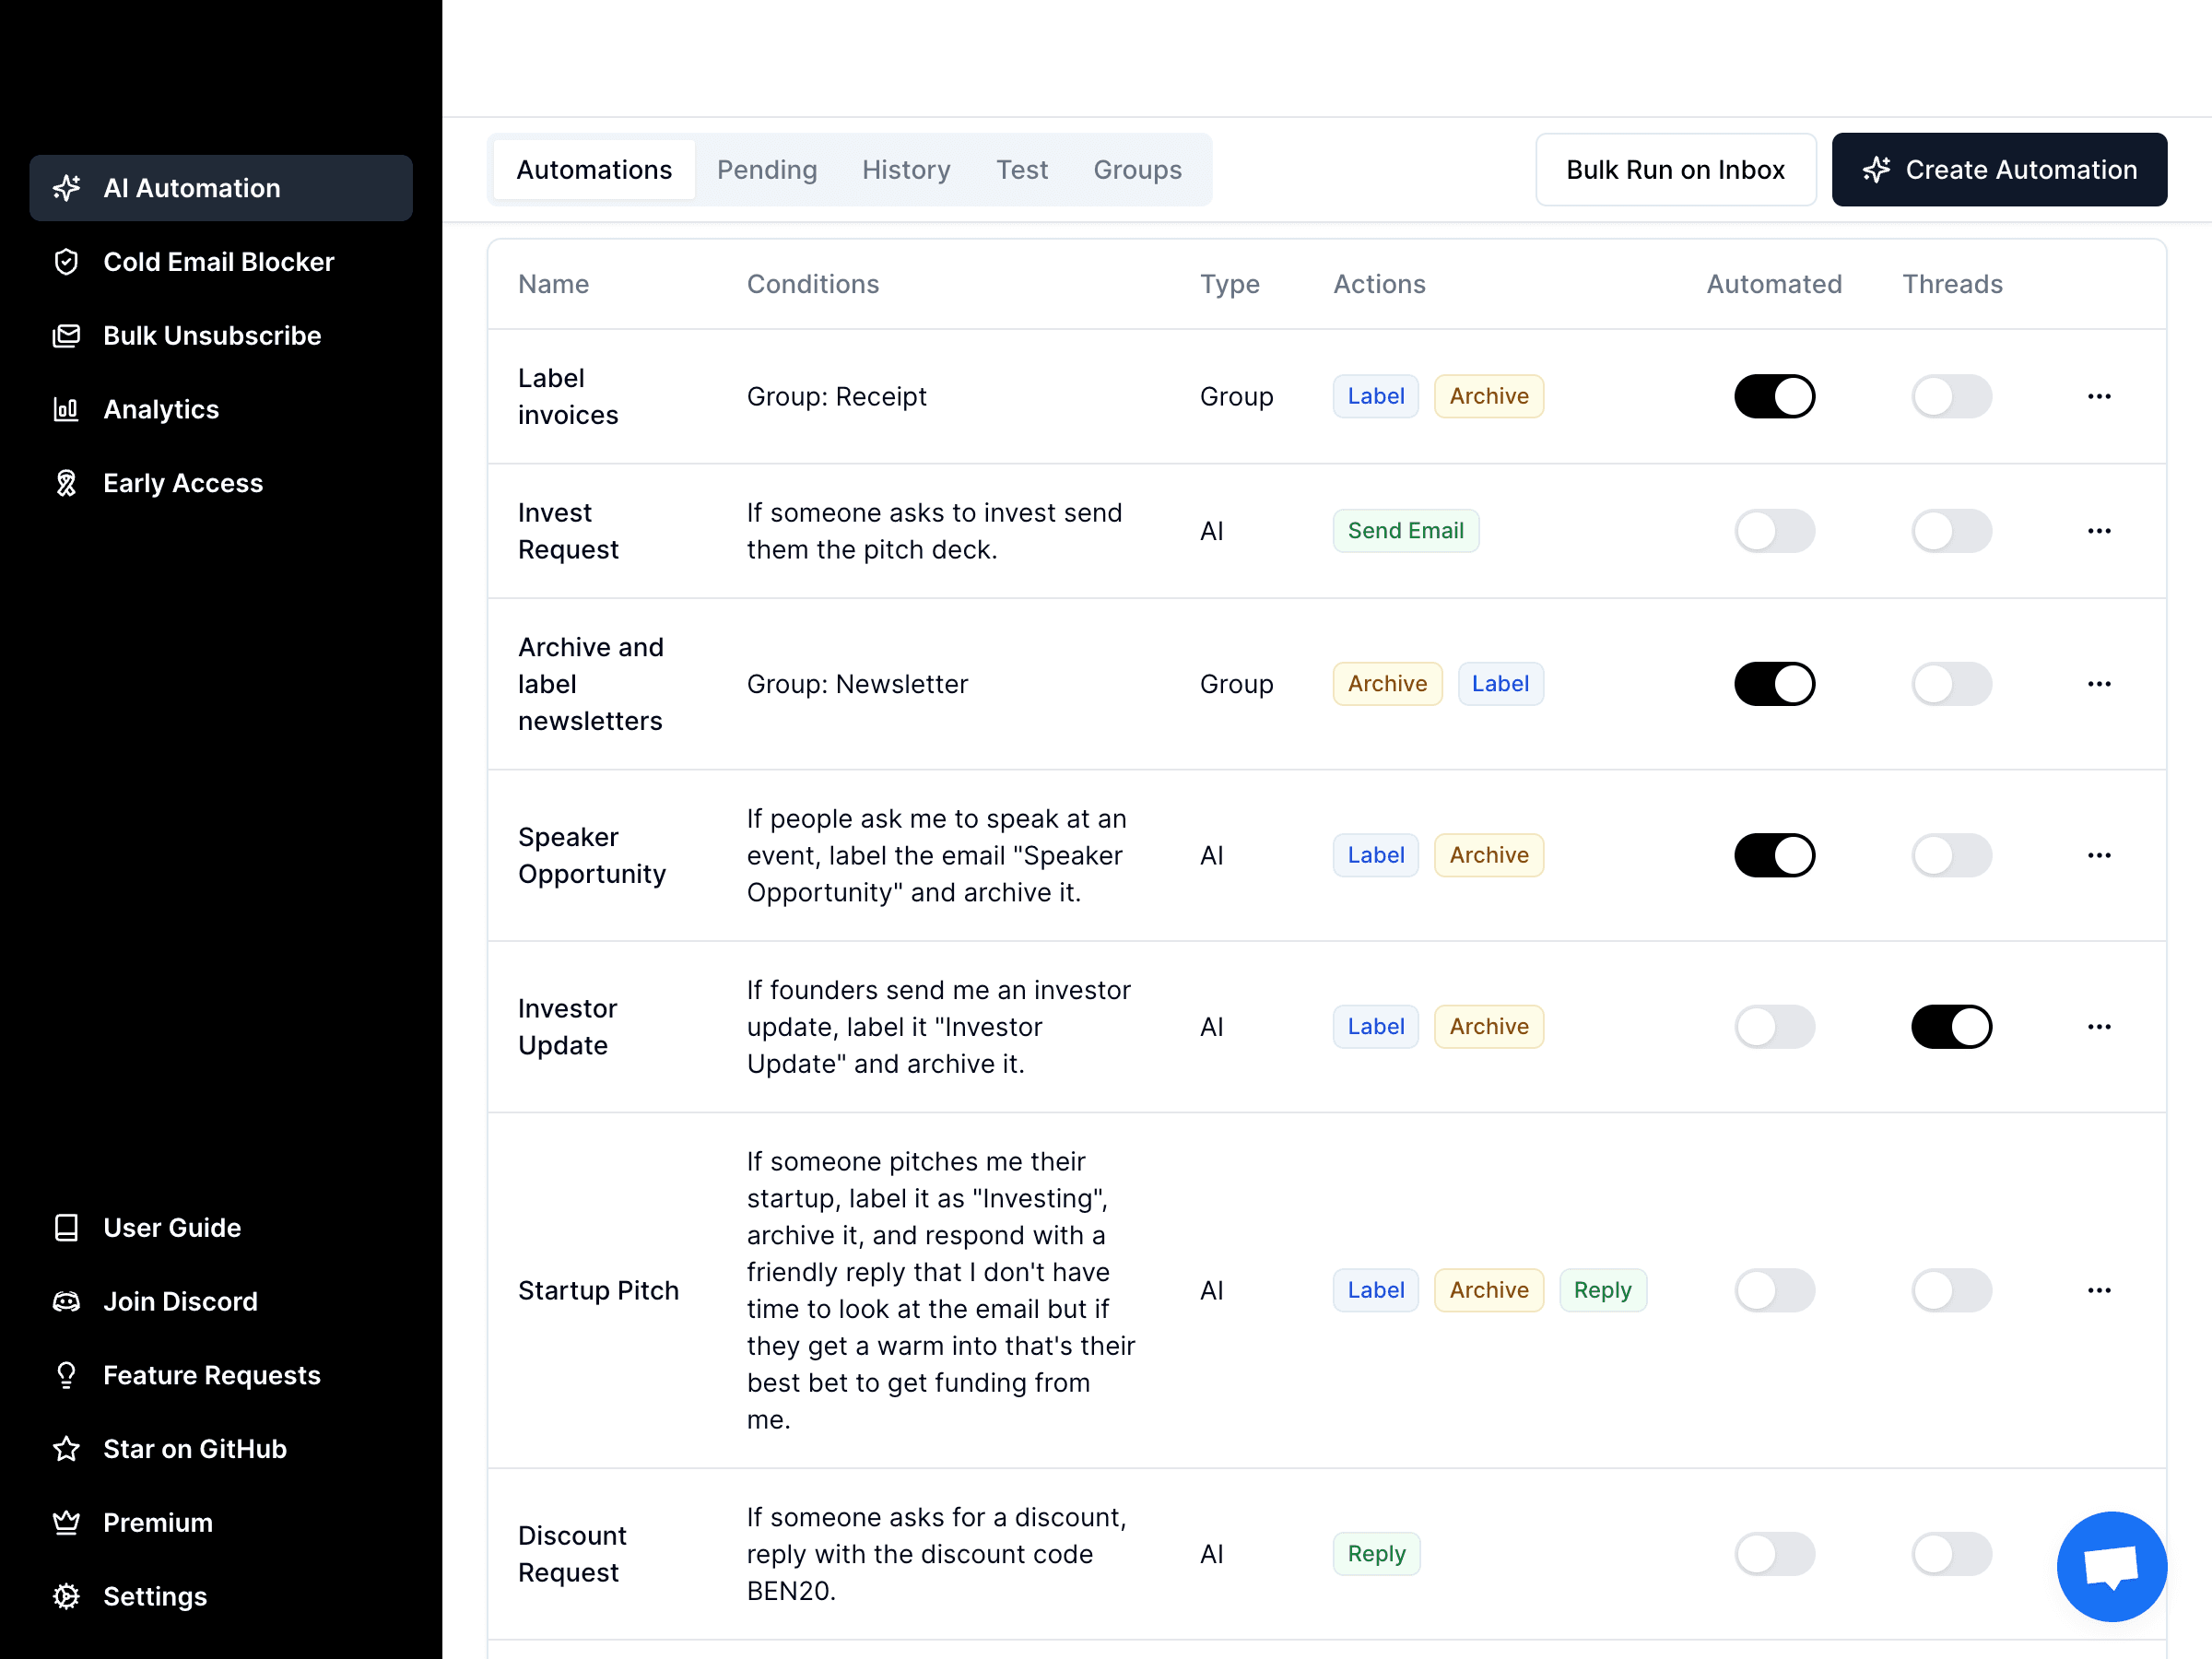Disable Automated toggle for Archive and label newsletters

(x=1774, y=684)
